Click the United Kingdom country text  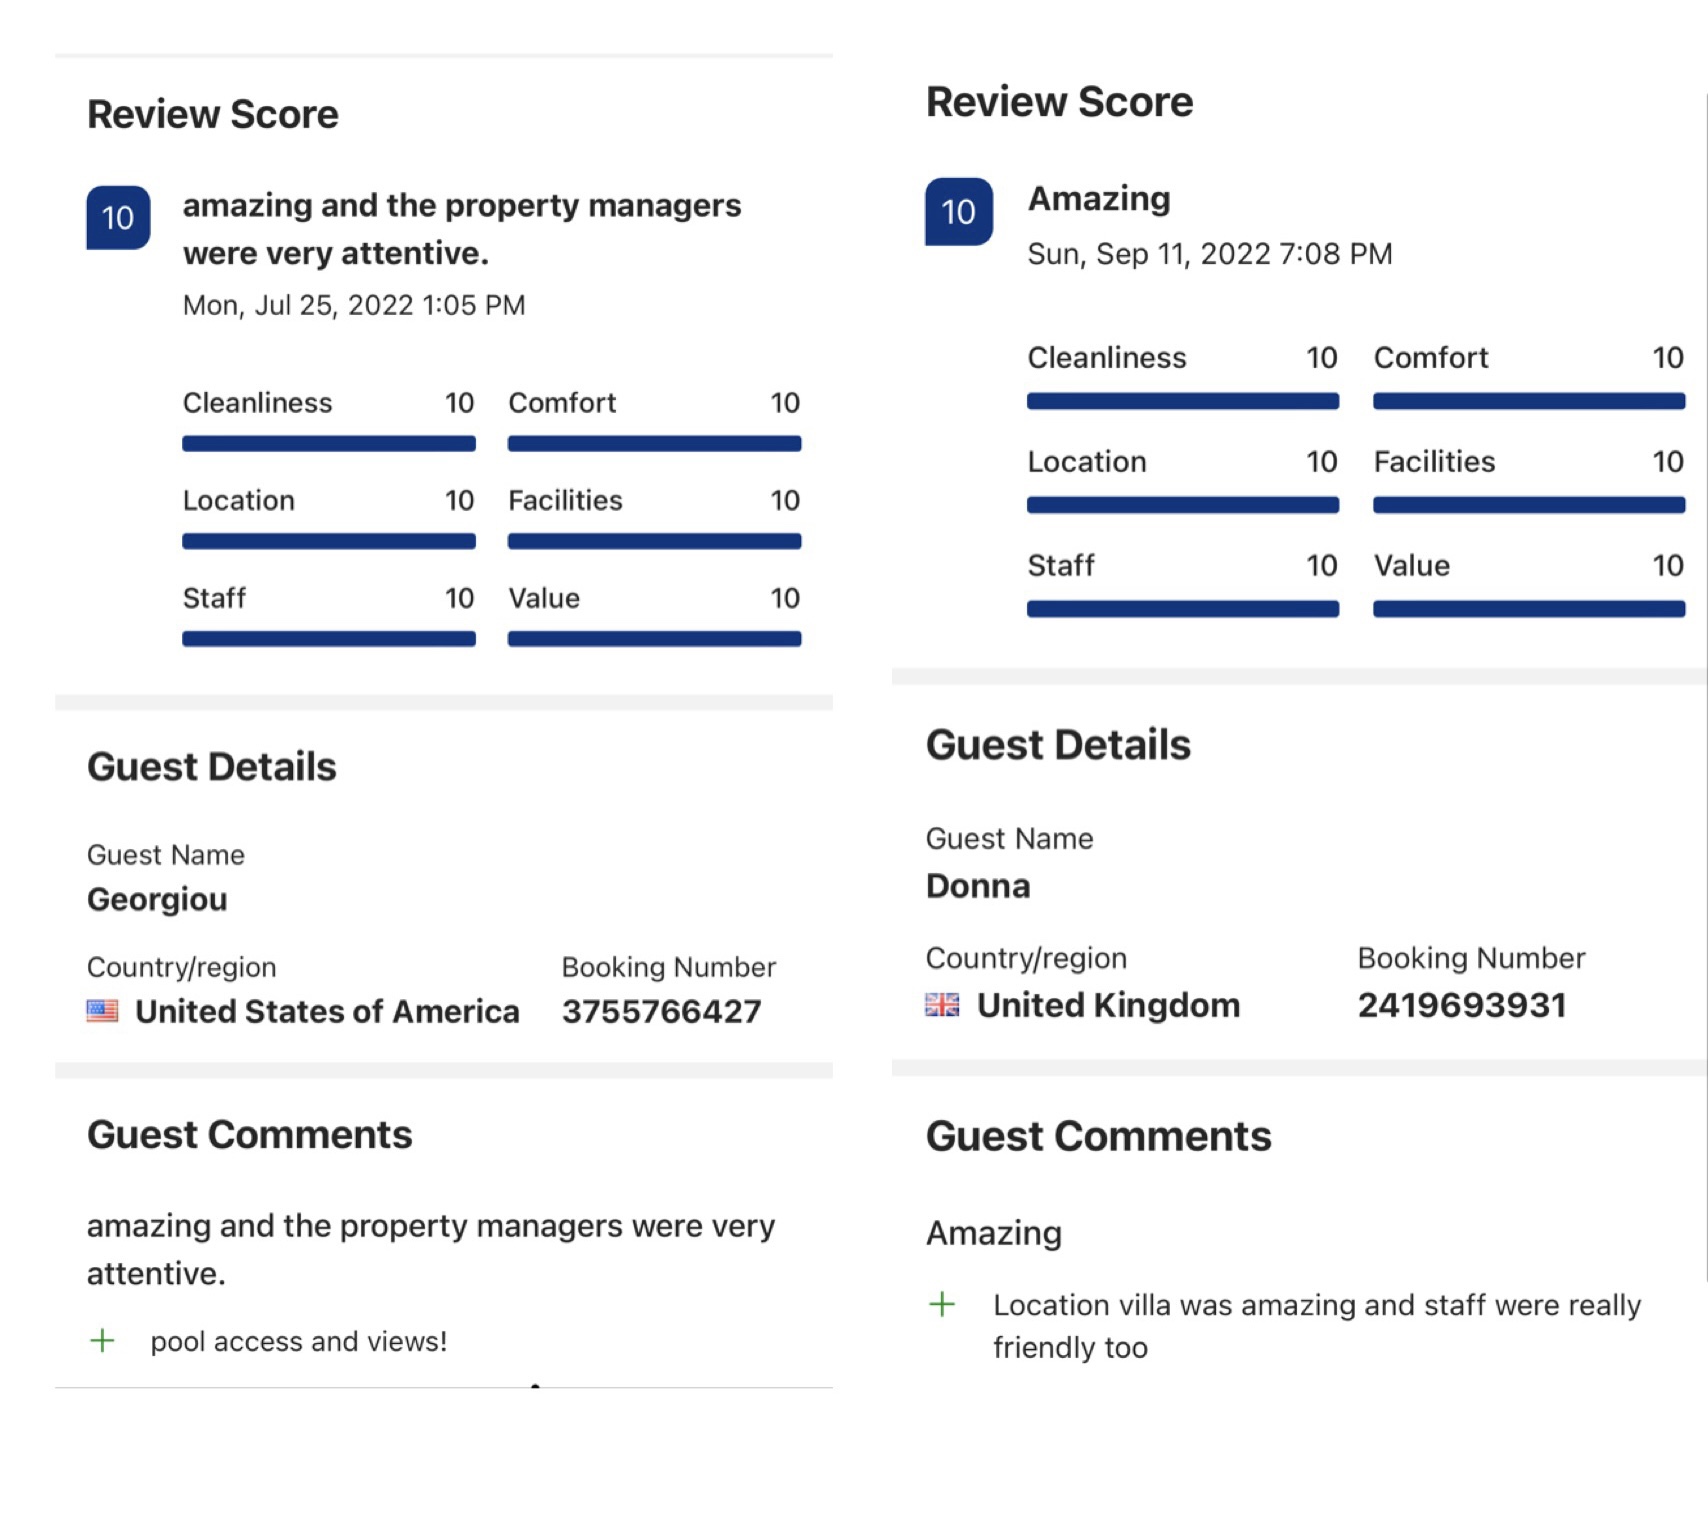tap(1108, 1004)
